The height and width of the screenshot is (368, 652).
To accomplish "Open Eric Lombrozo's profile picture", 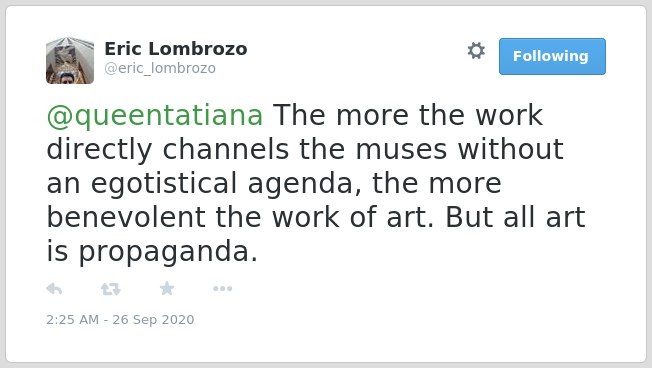I will click(70, 61).
